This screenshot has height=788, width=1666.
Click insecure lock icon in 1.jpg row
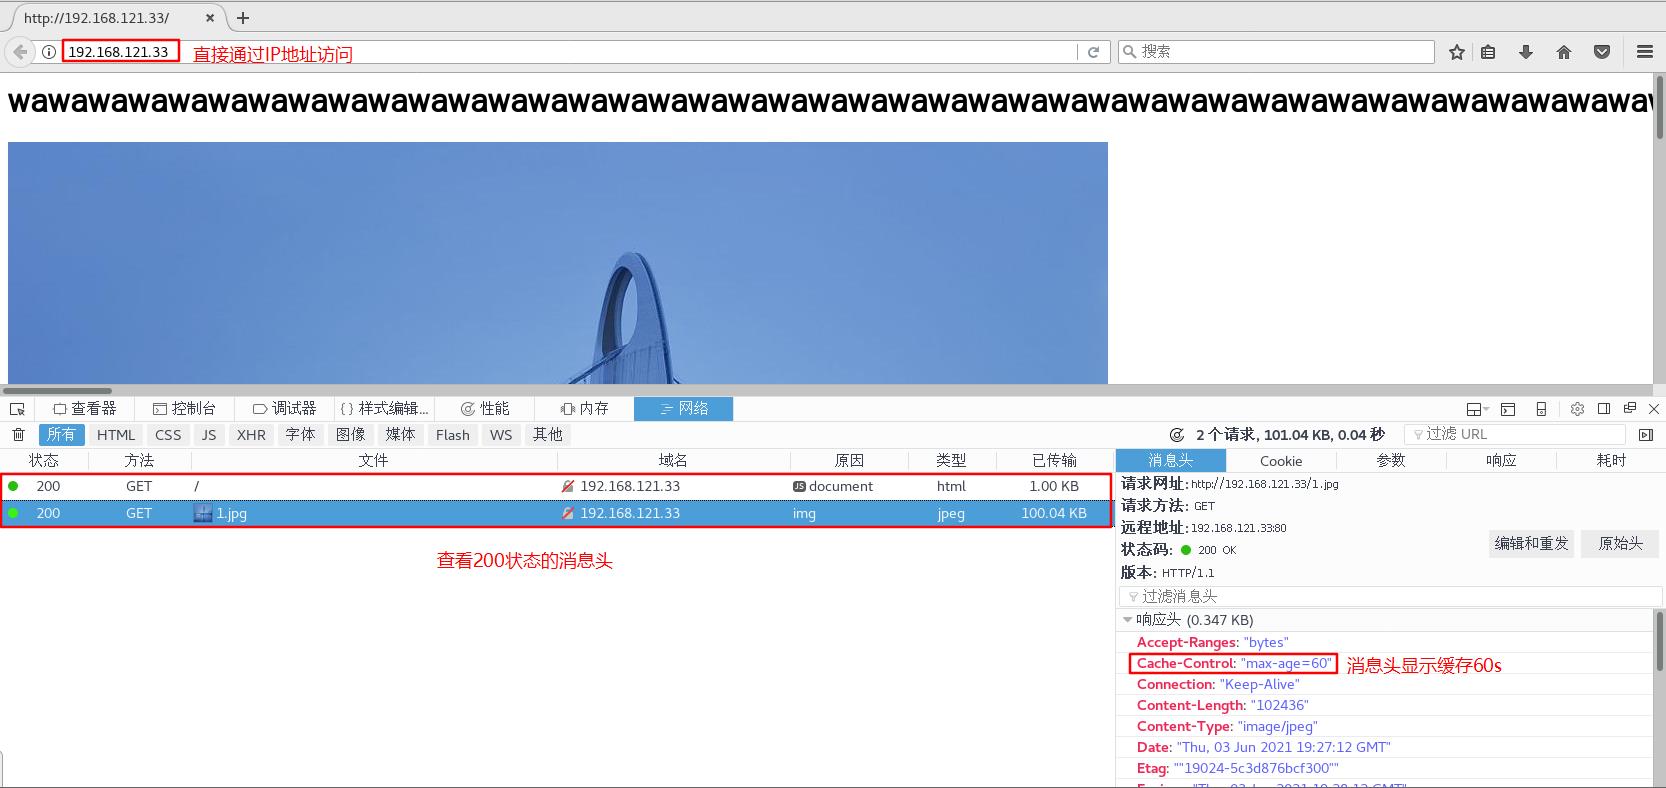click(568, 513)
